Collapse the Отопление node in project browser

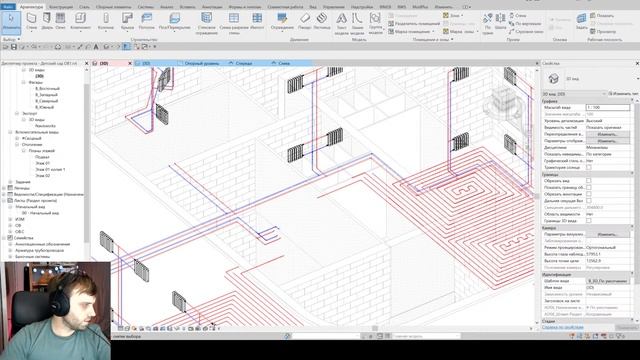17,144
